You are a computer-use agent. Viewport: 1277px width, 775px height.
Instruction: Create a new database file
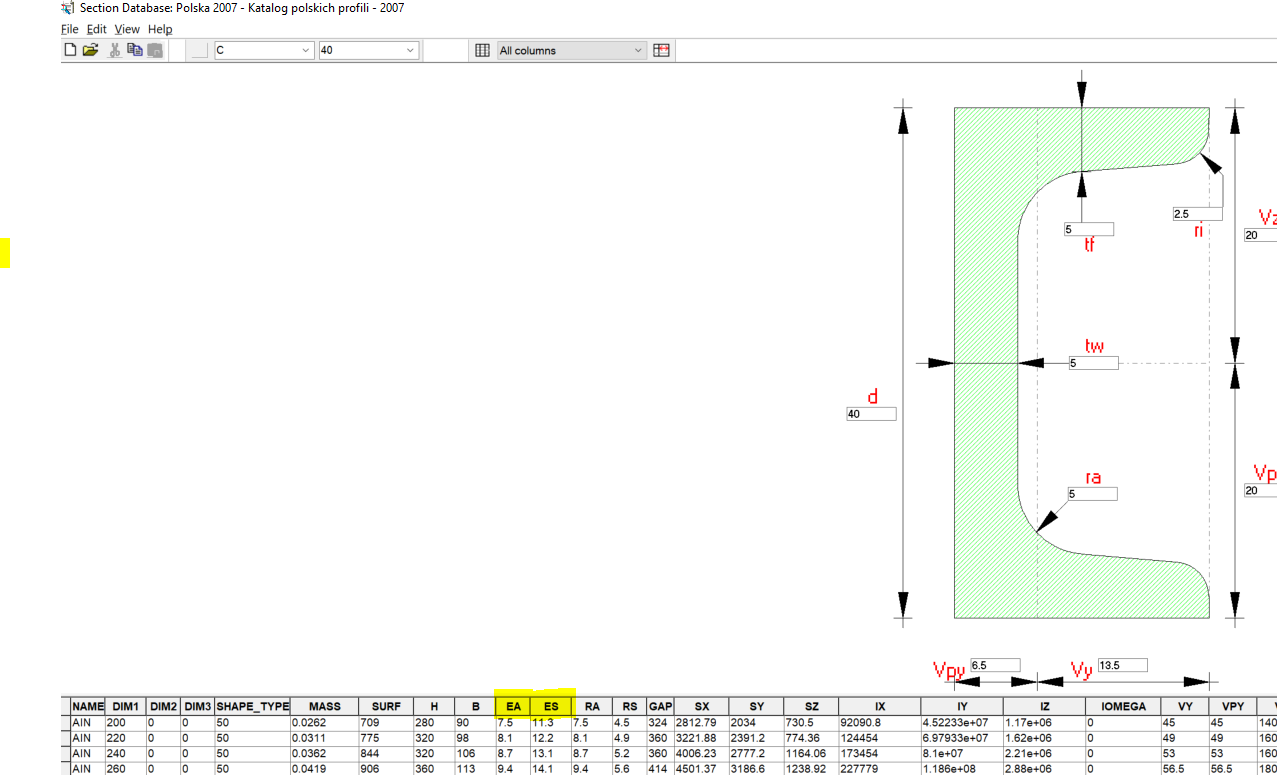click(x=70, y=50)
